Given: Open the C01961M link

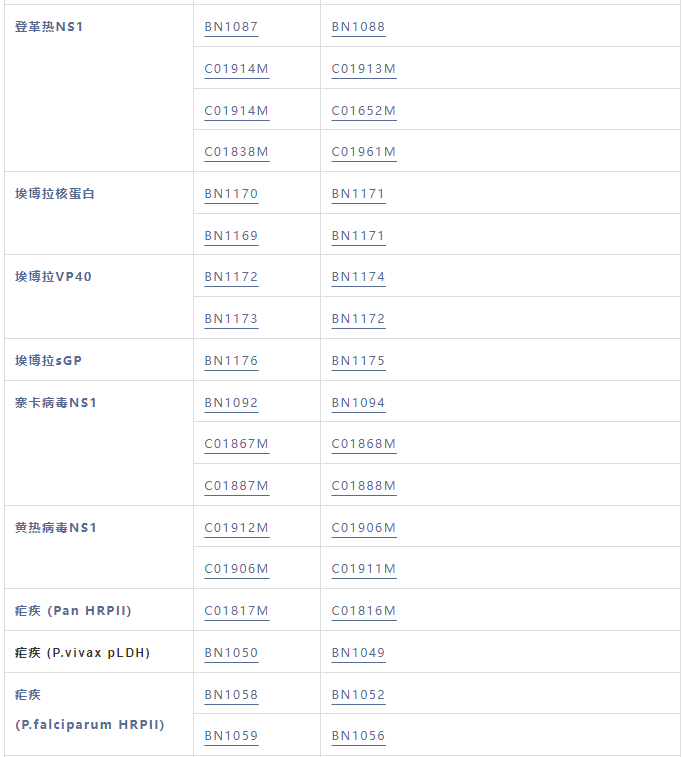Looking at the screenshot, I should click(364, 152).
